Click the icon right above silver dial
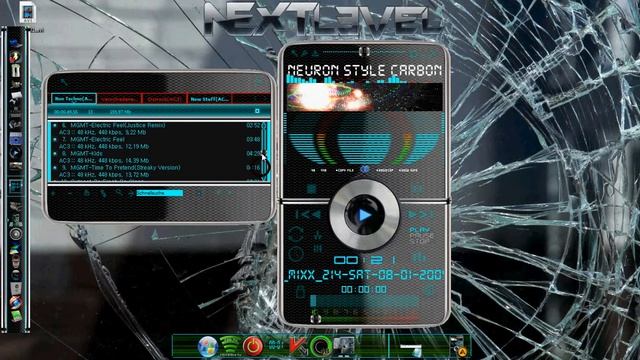This screenshot has height=360, width=640. [x=417, y=189]
